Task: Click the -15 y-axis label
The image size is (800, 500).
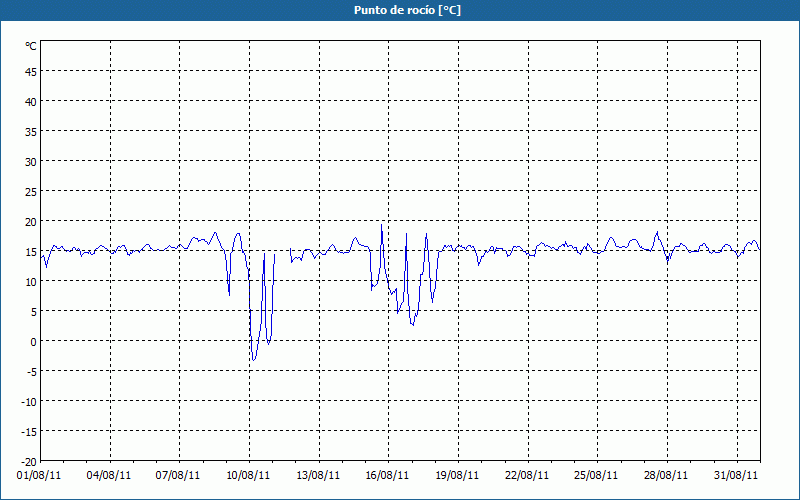Action: pos(29,432)
